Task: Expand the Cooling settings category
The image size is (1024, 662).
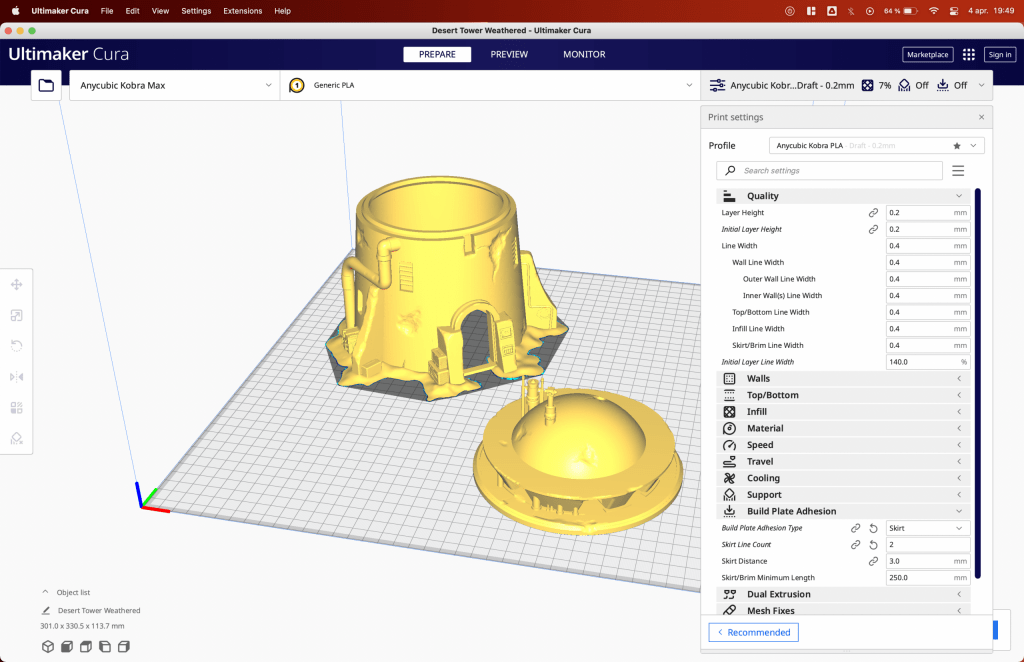Action: (842, 479)
